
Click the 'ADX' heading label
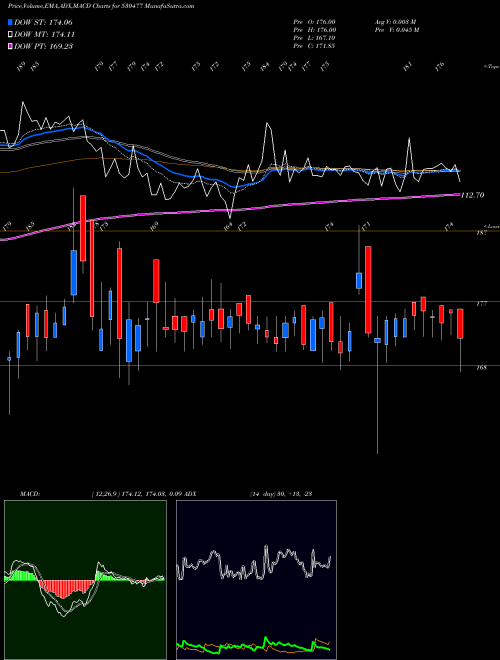pyautogui.click(x=190, y=494)
